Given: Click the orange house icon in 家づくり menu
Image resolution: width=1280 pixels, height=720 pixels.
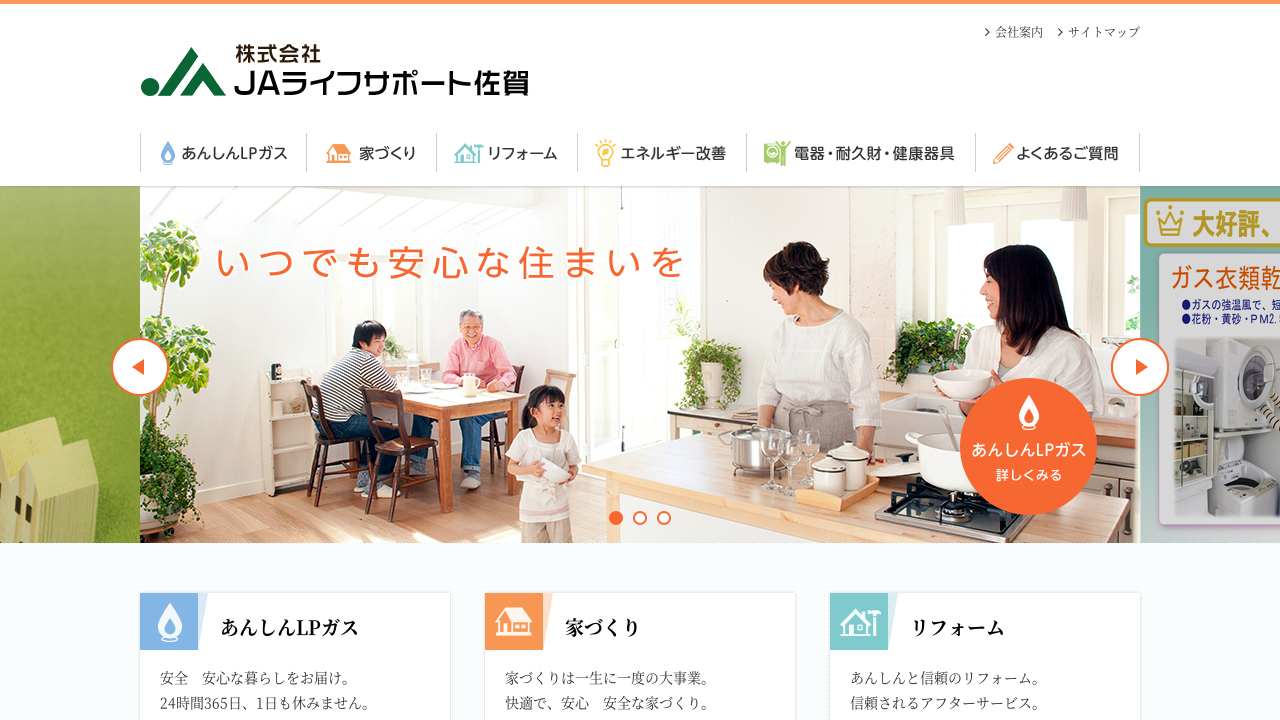Looking at the screenshot, I should point(339,153).
